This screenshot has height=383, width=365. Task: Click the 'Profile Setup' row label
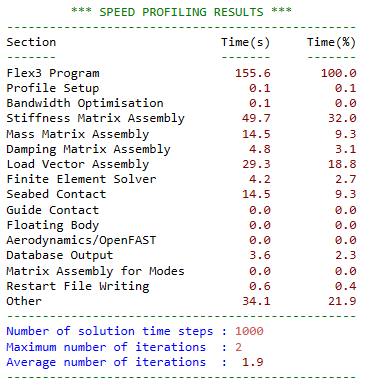[x=53, y=88]
